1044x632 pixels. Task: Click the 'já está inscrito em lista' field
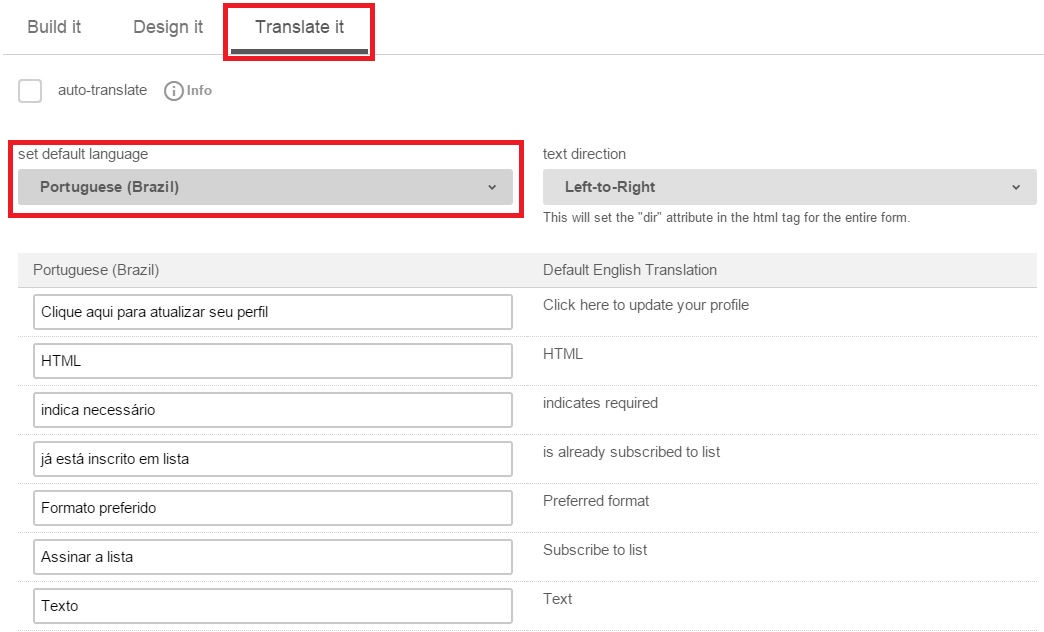(x=273, y=459)
